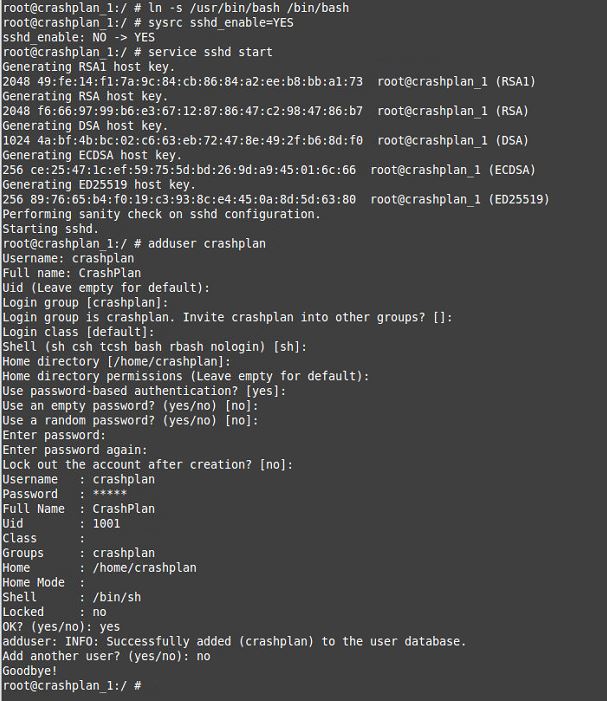Click the final root@crashplan_1 shell prompt
This screenshot has width=607, height=701.
tap(72, 685)
